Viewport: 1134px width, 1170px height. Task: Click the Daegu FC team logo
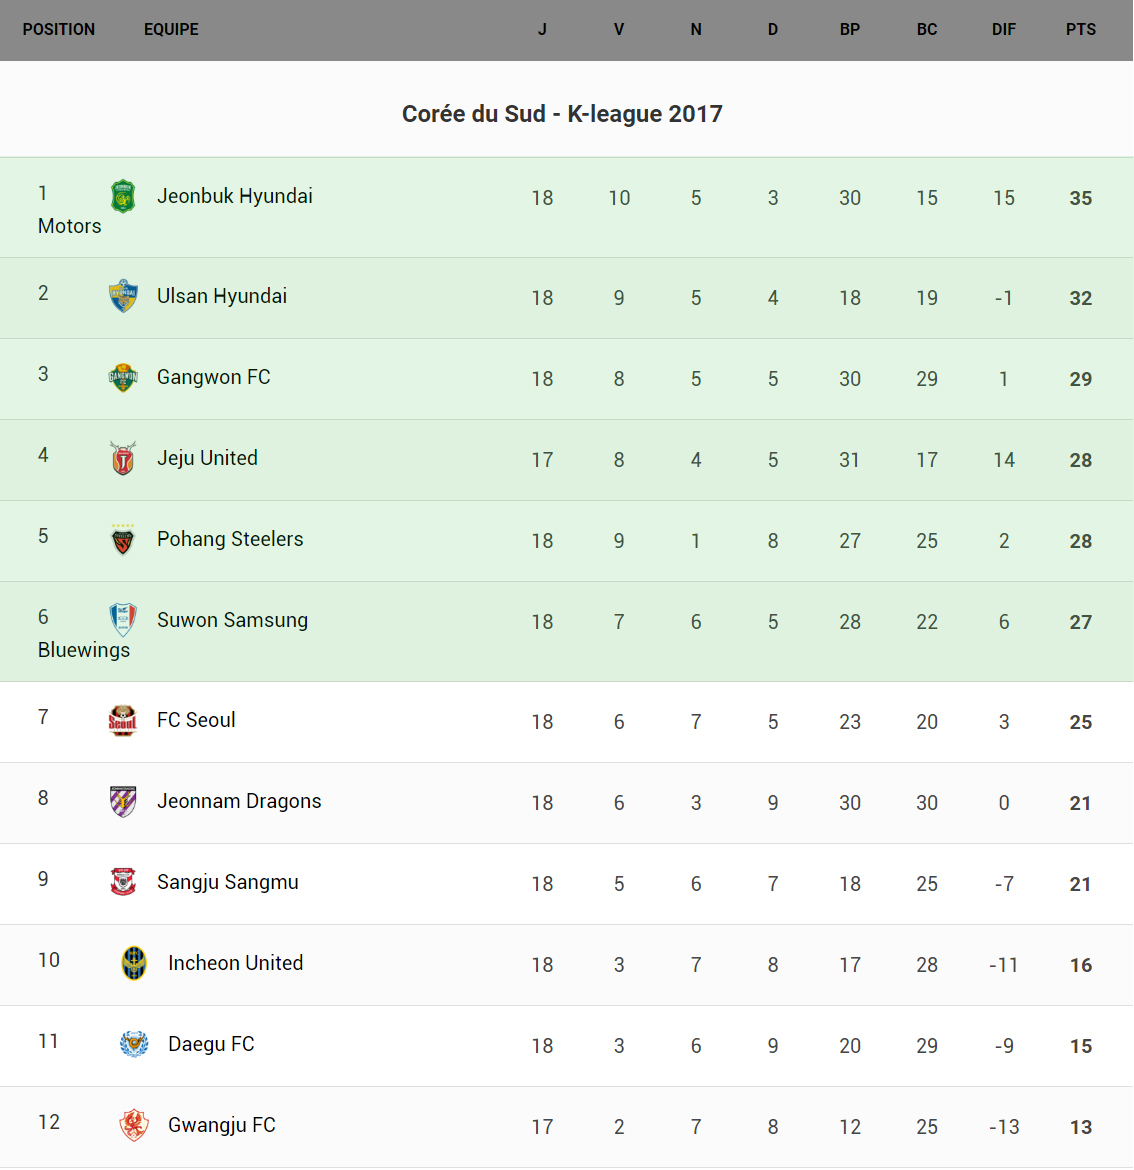coord(134,1044)
